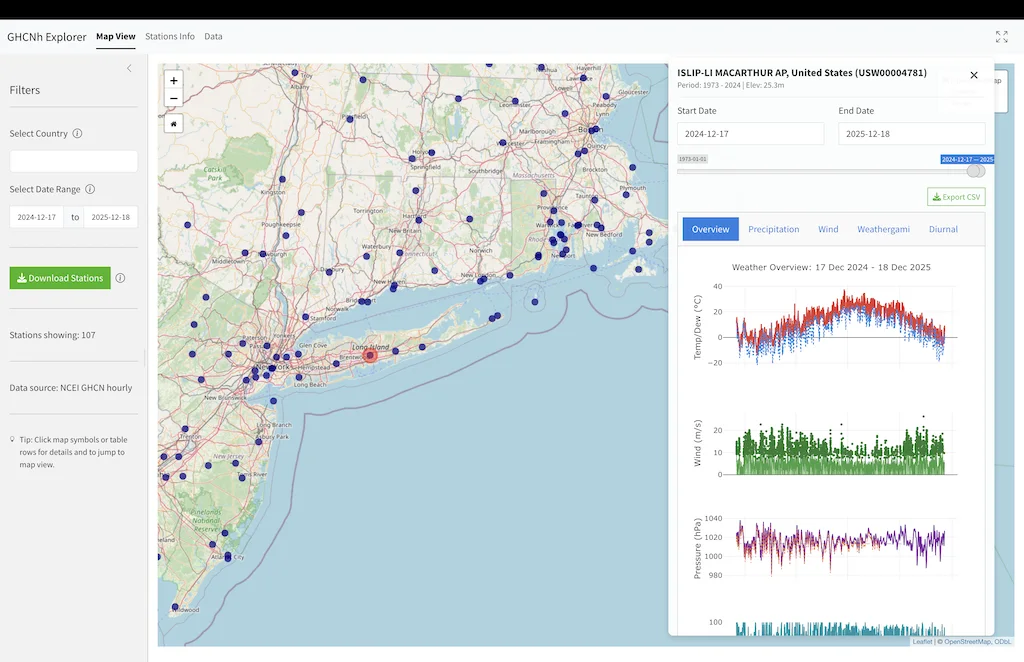1024x662 pixels.
Task: Click the map zoom-out icon
Action: pyautogui.click(x=173, y=98)
